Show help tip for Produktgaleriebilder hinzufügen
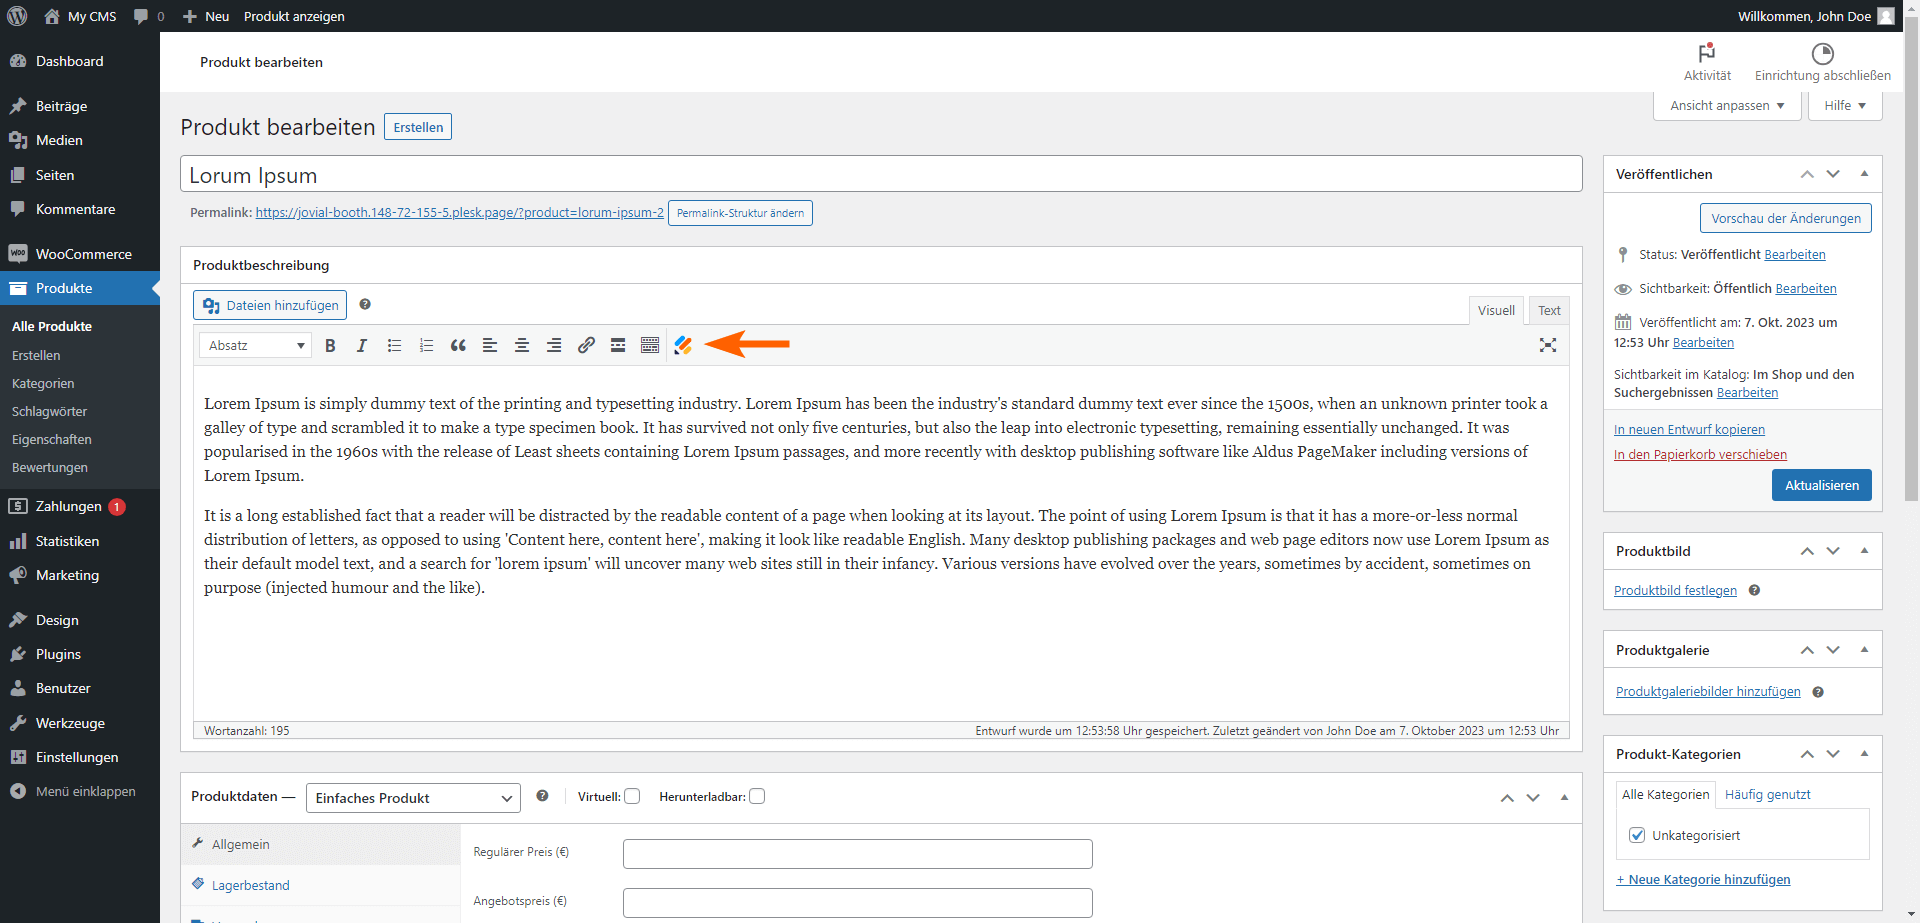1920x923 pixels. 1818,692
